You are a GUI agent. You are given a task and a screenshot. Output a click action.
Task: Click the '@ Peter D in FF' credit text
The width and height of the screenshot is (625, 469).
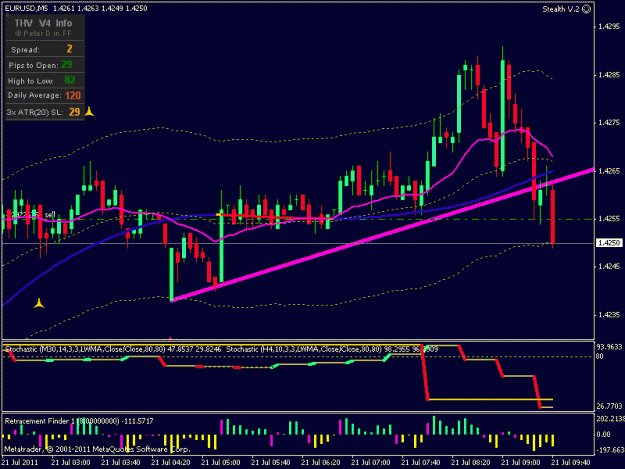(x=43, y=33)
